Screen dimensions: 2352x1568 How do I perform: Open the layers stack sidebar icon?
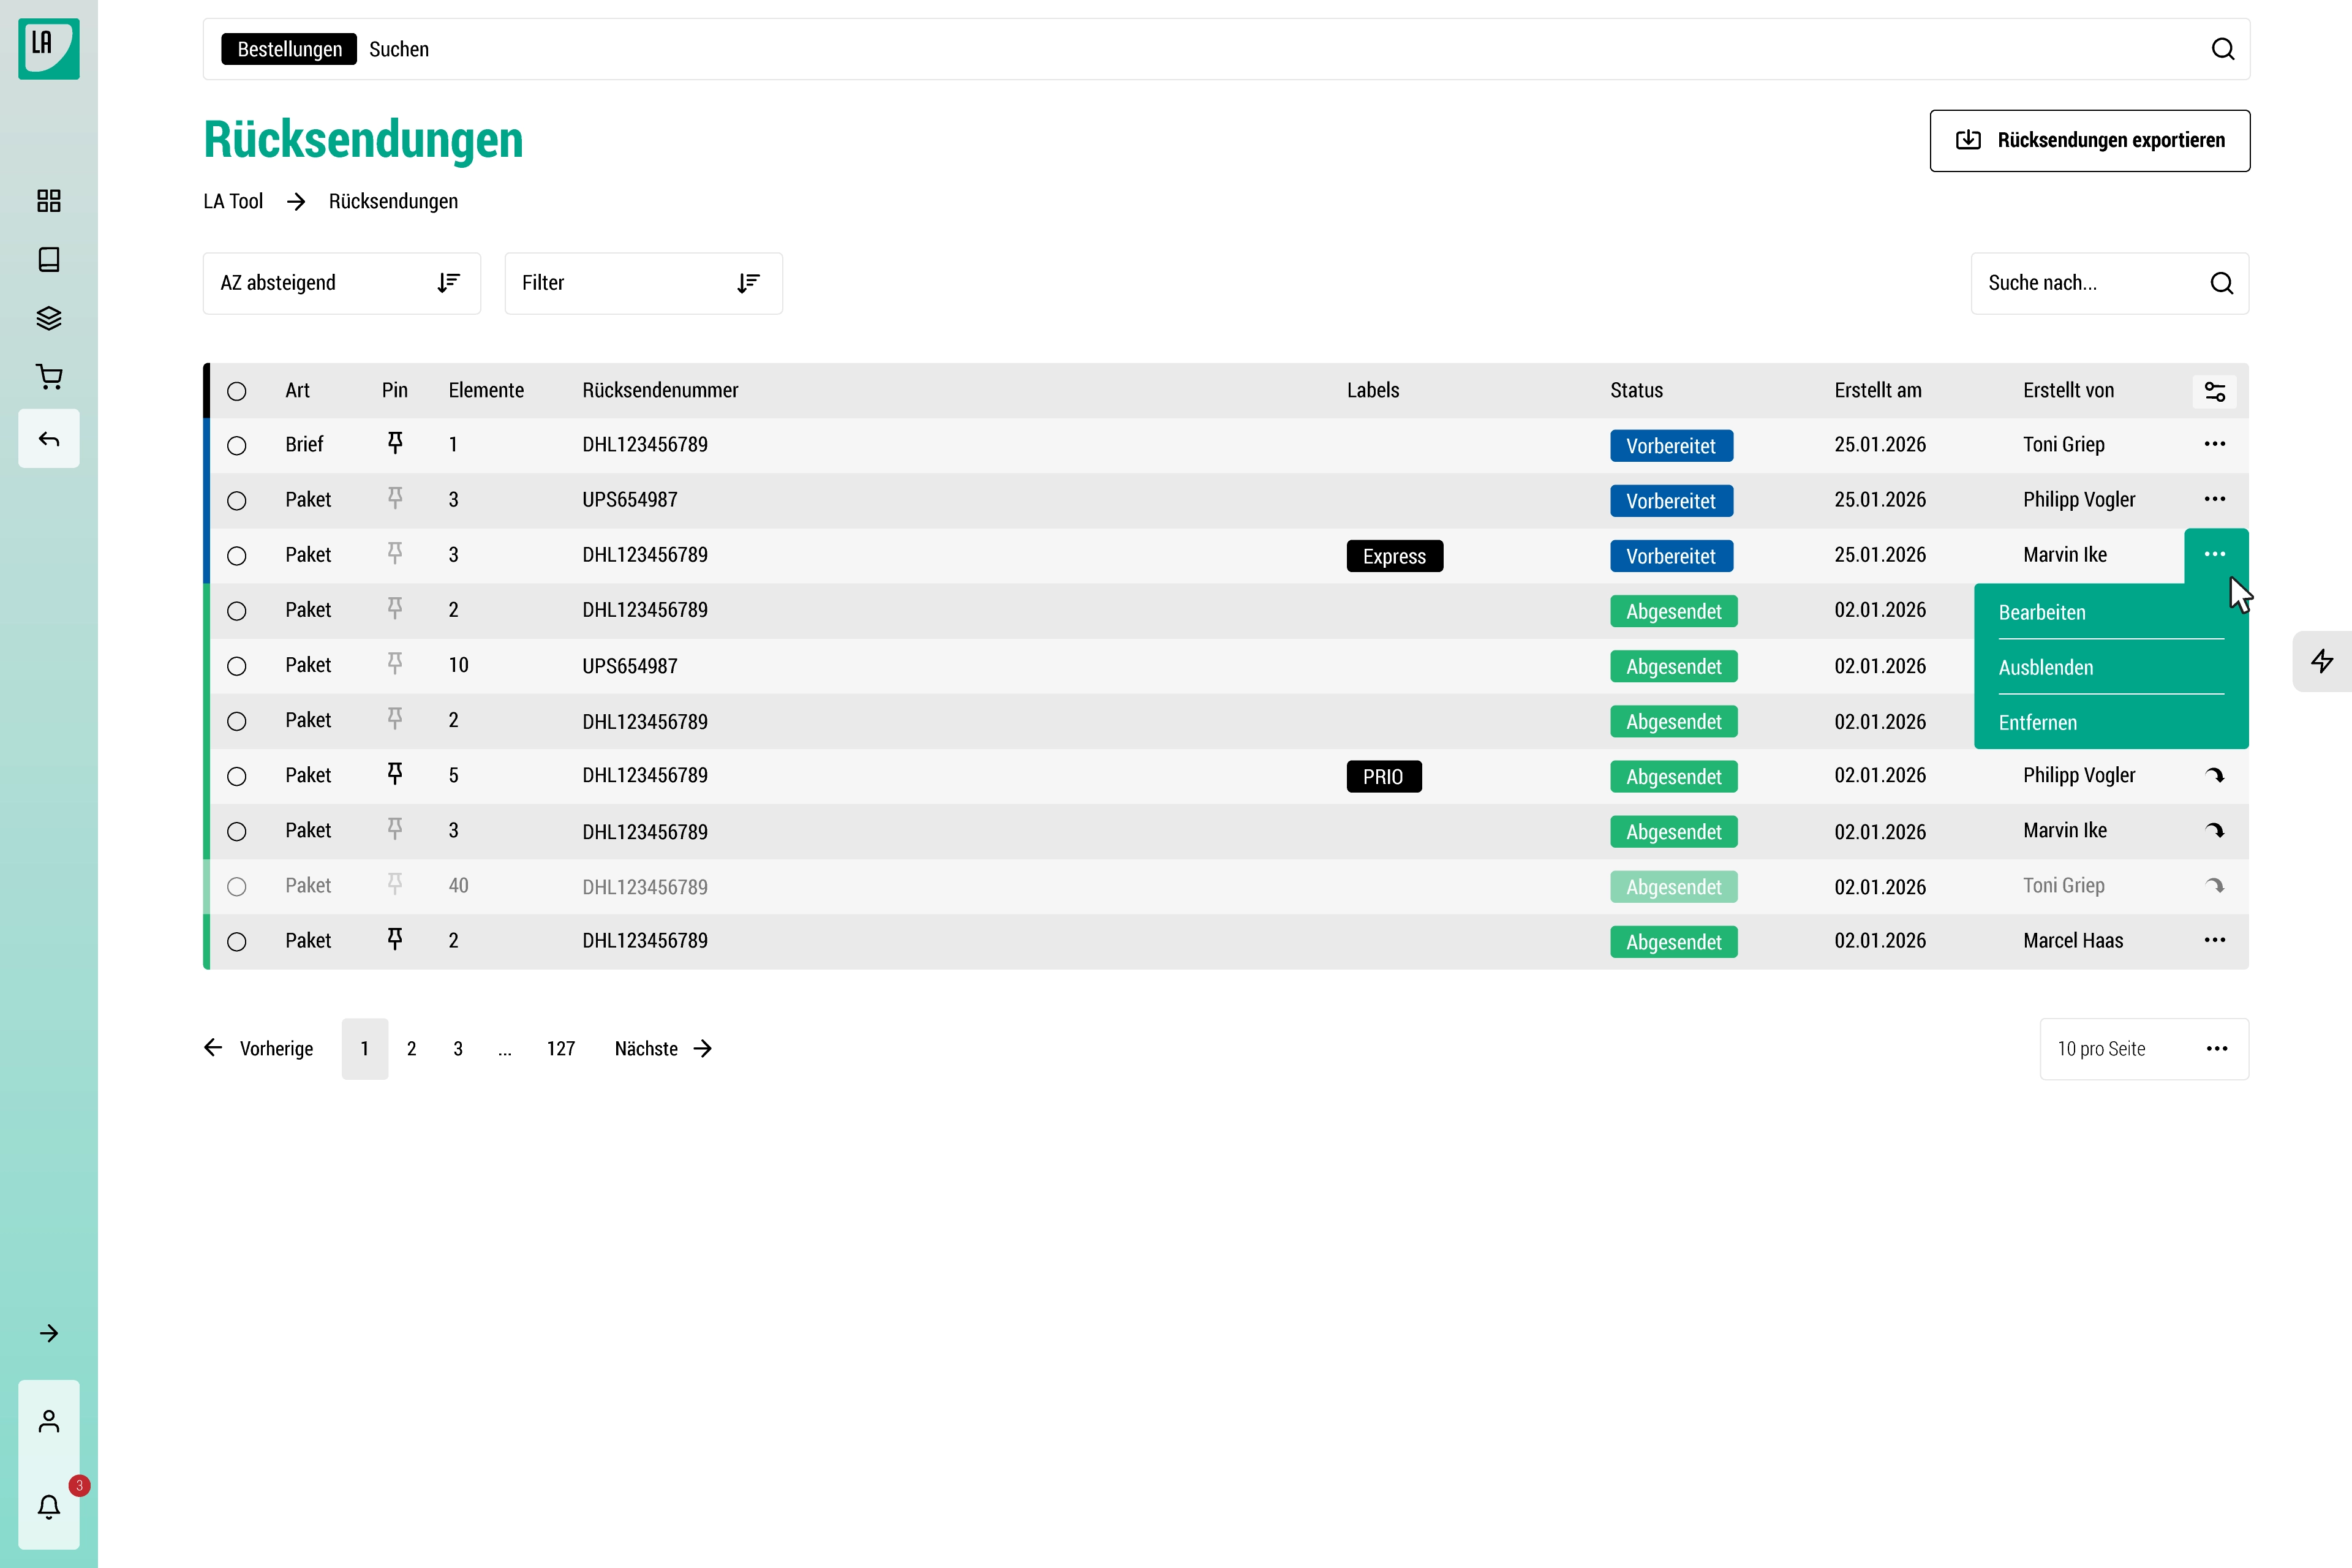(48, 318)
